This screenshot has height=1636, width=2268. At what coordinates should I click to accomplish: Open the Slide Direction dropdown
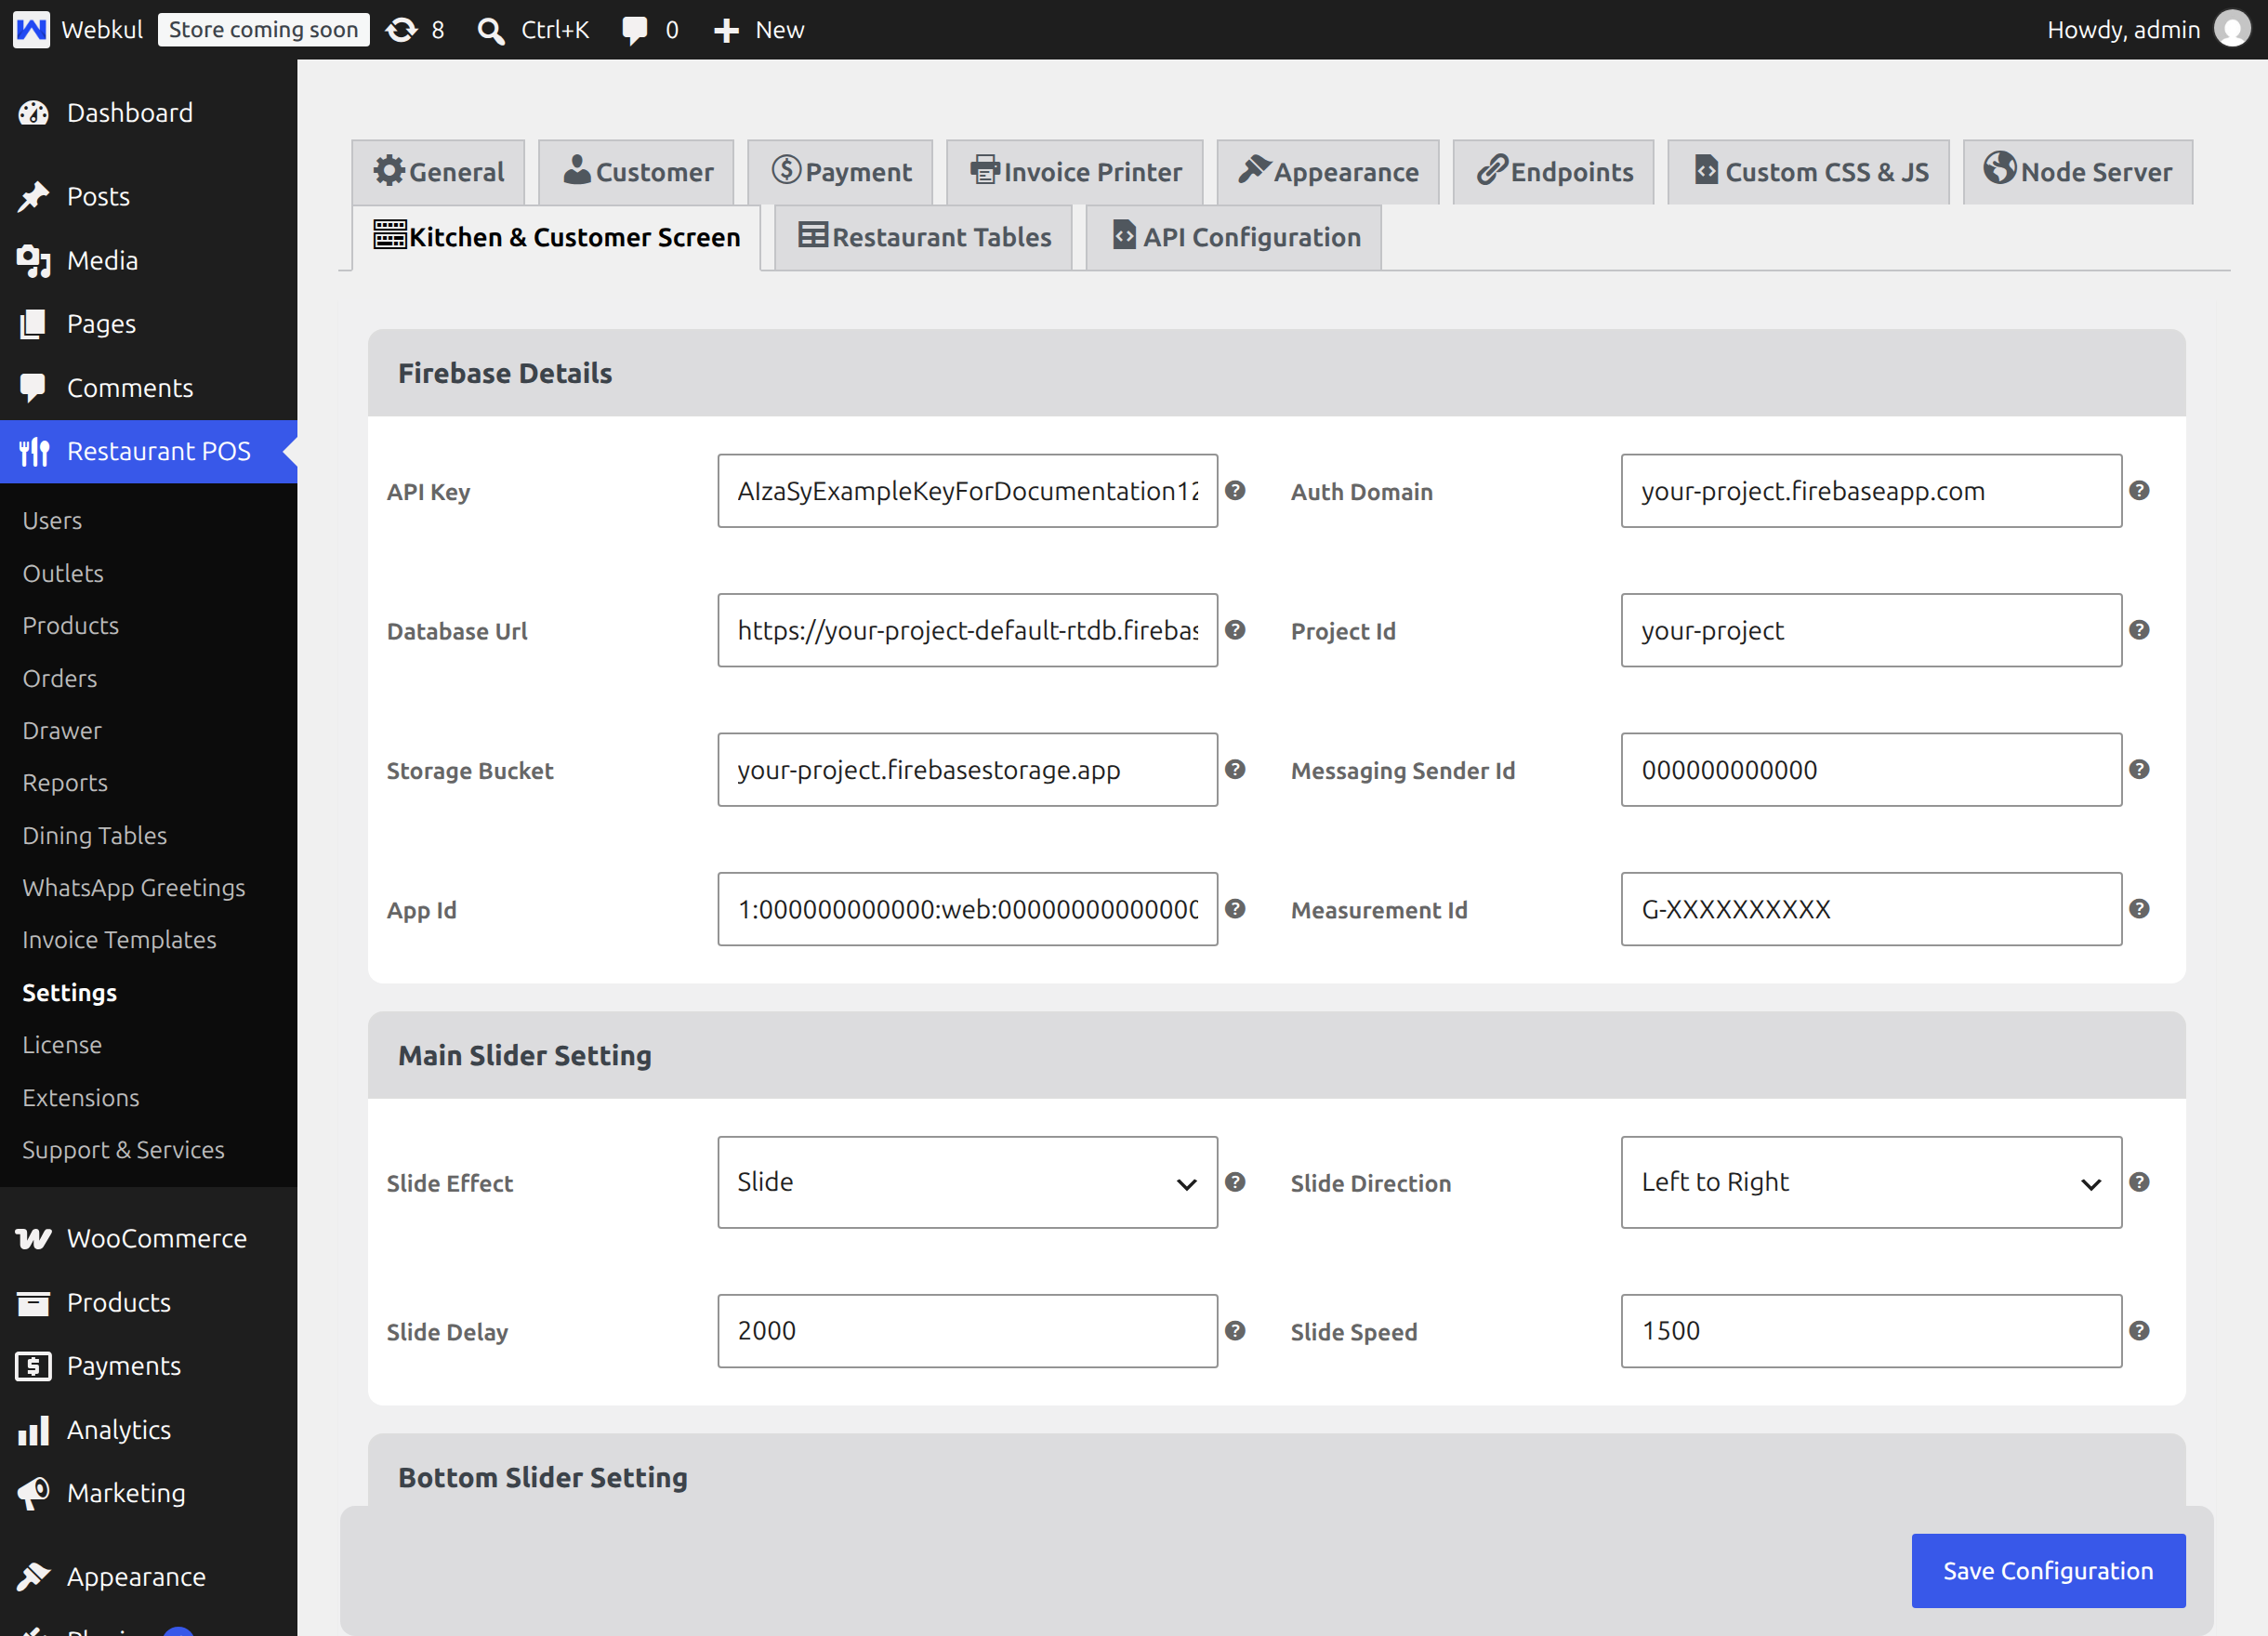click(1871, 1182)
